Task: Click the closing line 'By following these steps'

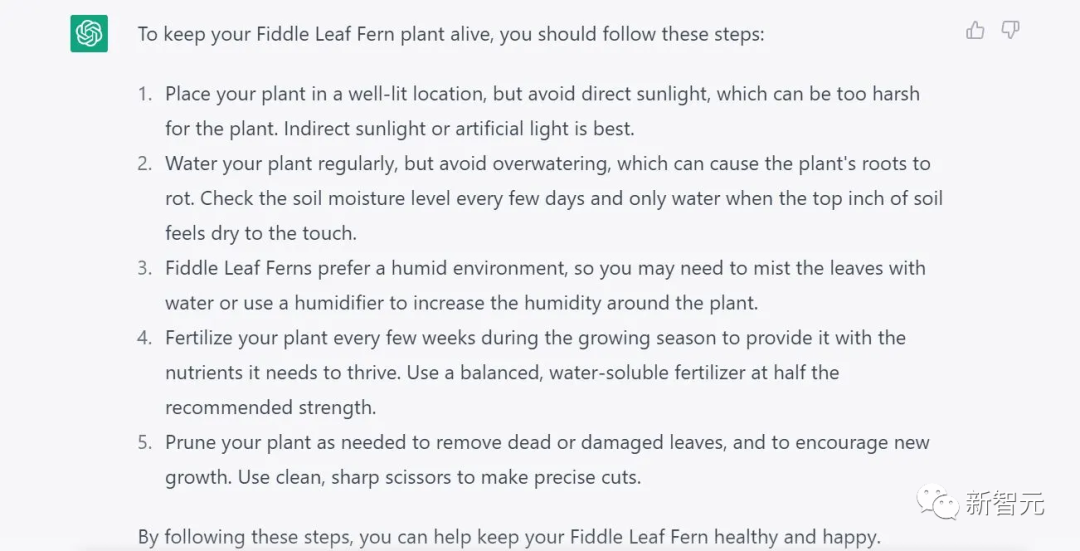Action: (x=509, y=537)
